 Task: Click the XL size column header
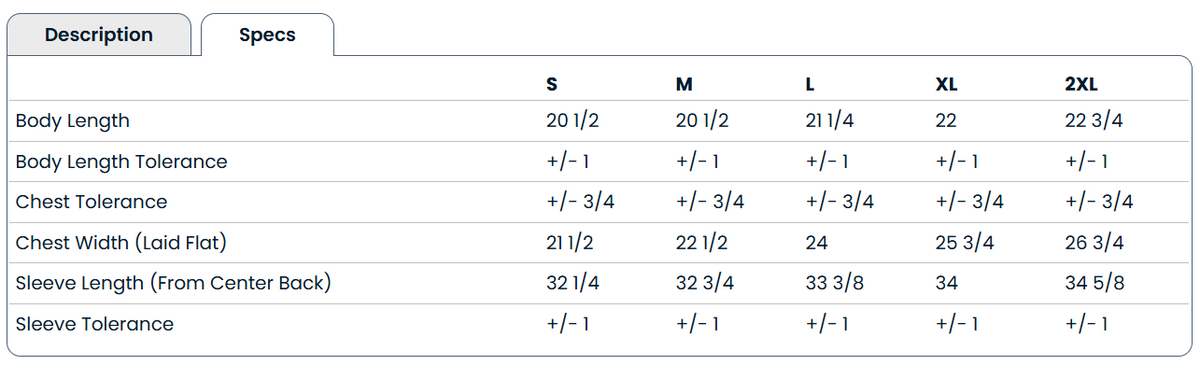946,84
